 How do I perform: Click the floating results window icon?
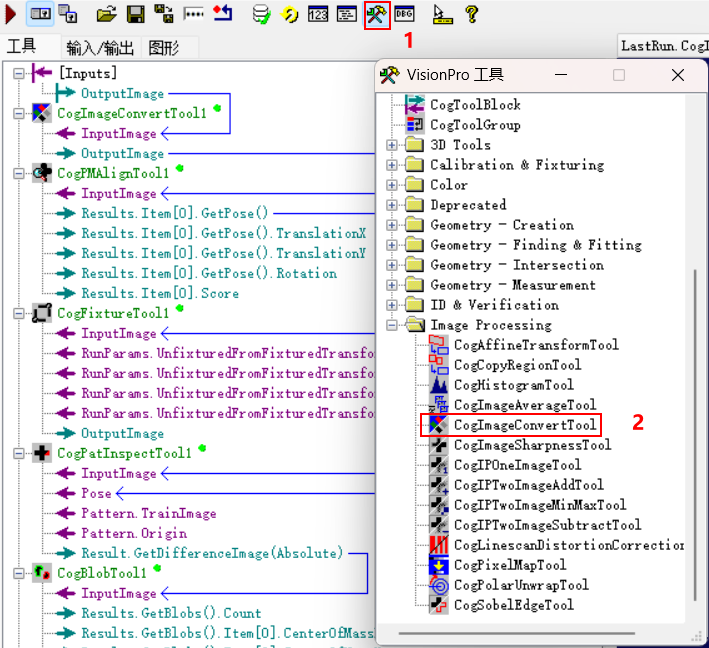tap(68, 14)
